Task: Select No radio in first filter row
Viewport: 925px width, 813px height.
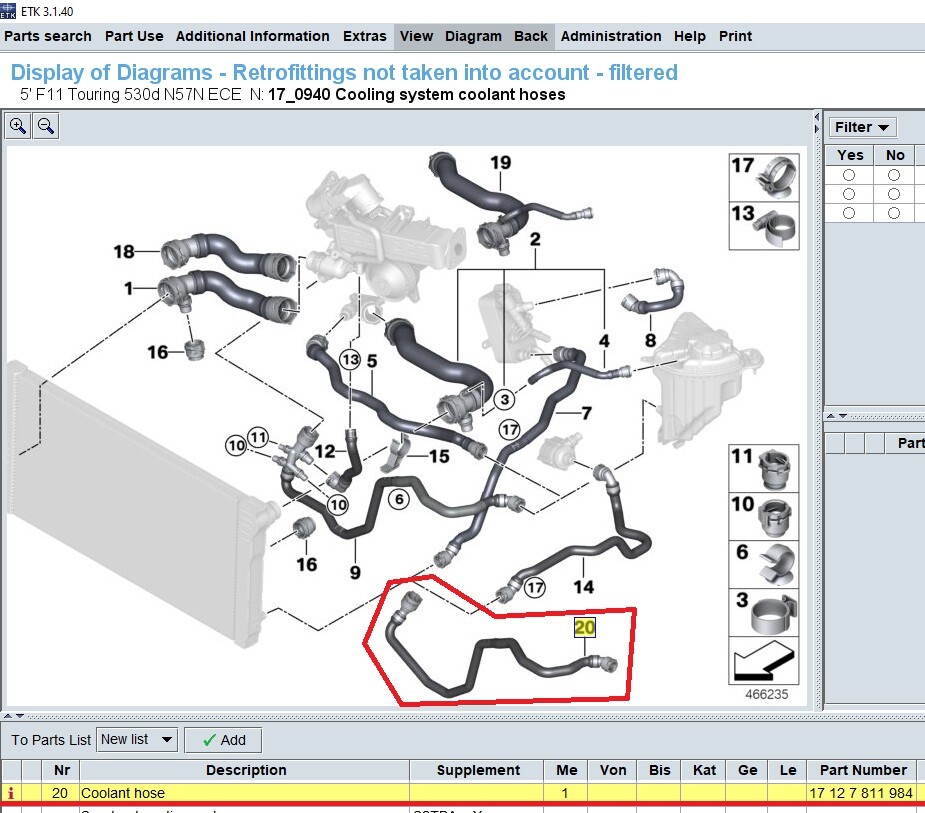Action: pos(894,175)
